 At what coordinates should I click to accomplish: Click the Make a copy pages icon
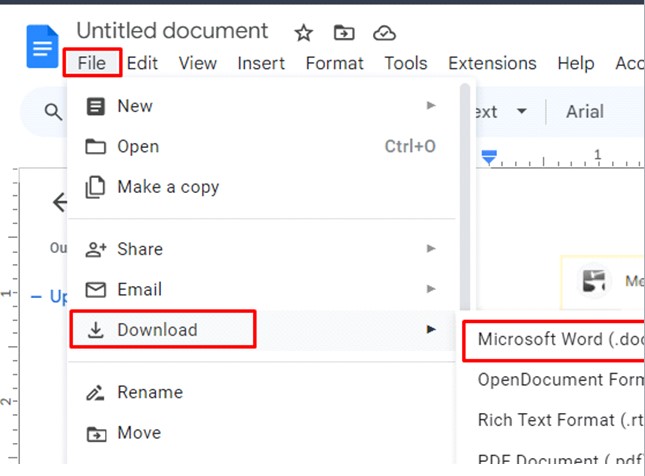point(95,187)
